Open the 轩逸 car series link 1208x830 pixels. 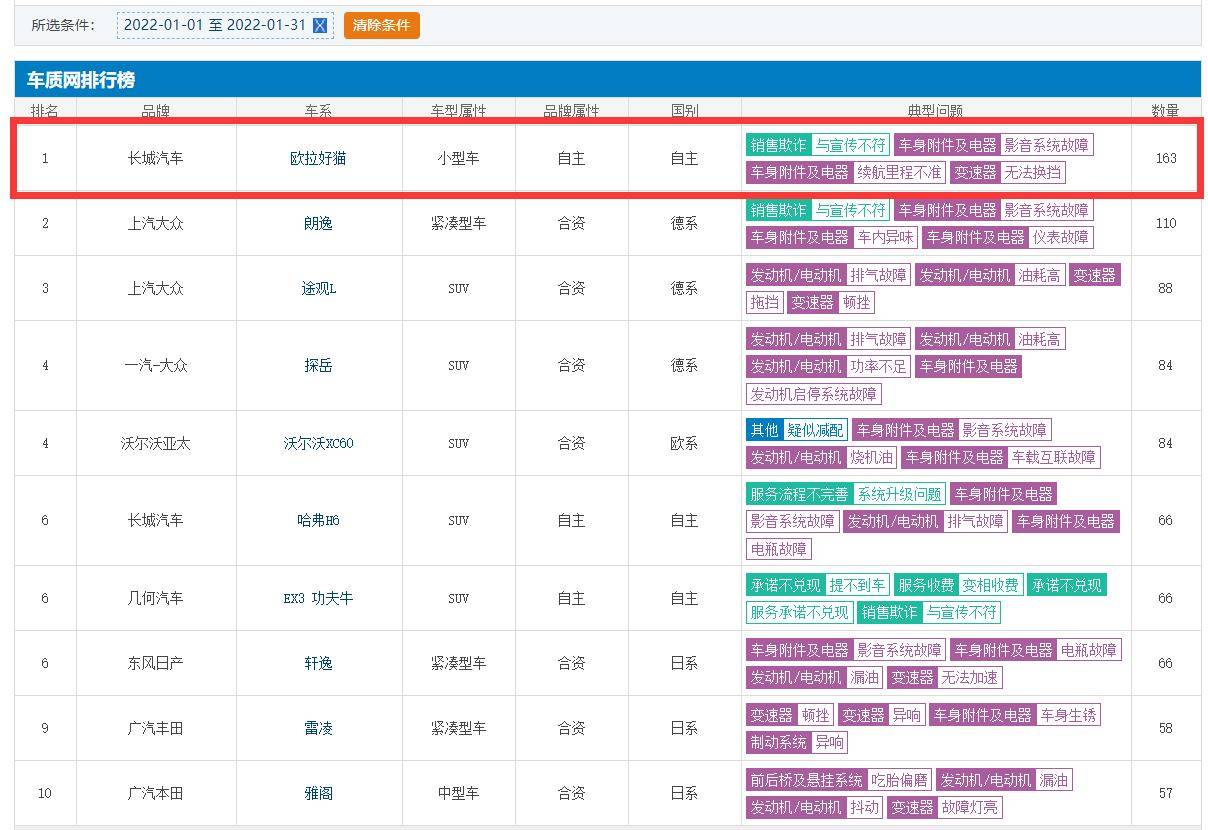click(318, 663)
